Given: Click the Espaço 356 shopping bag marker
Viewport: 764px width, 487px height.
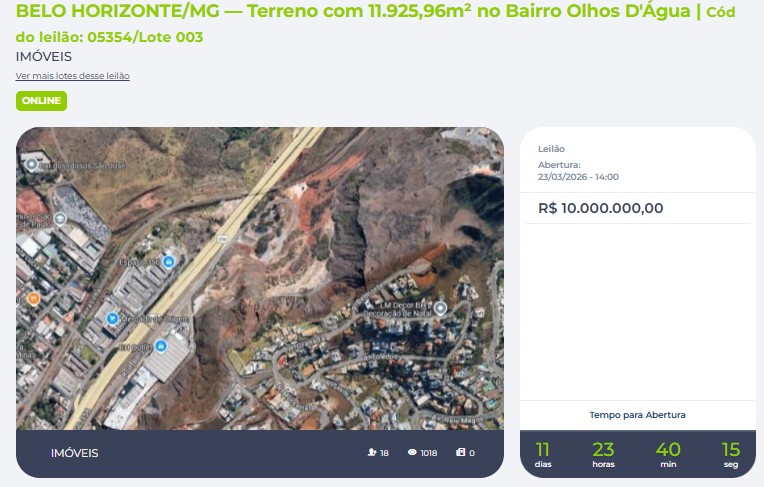Looking at the screenshot, I should tap(169, 262).
